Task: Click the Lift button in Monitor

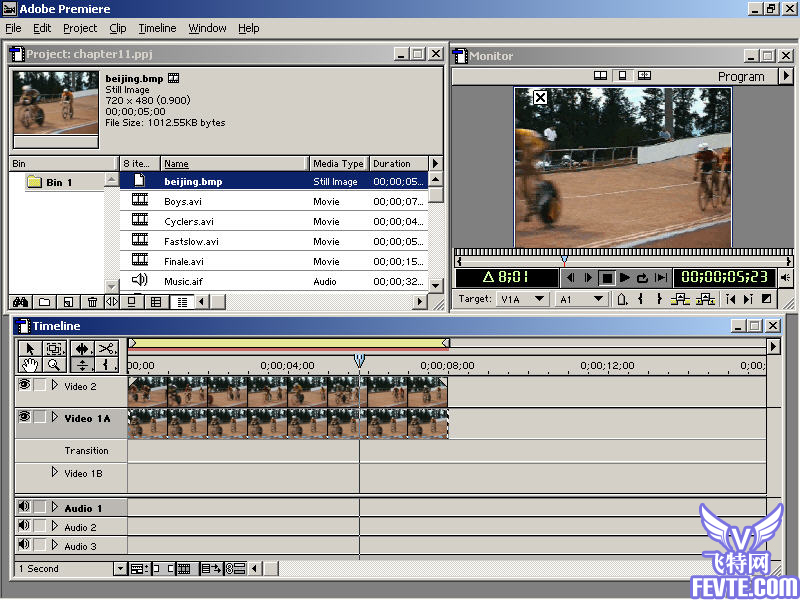Action: [x=680, y=299]
